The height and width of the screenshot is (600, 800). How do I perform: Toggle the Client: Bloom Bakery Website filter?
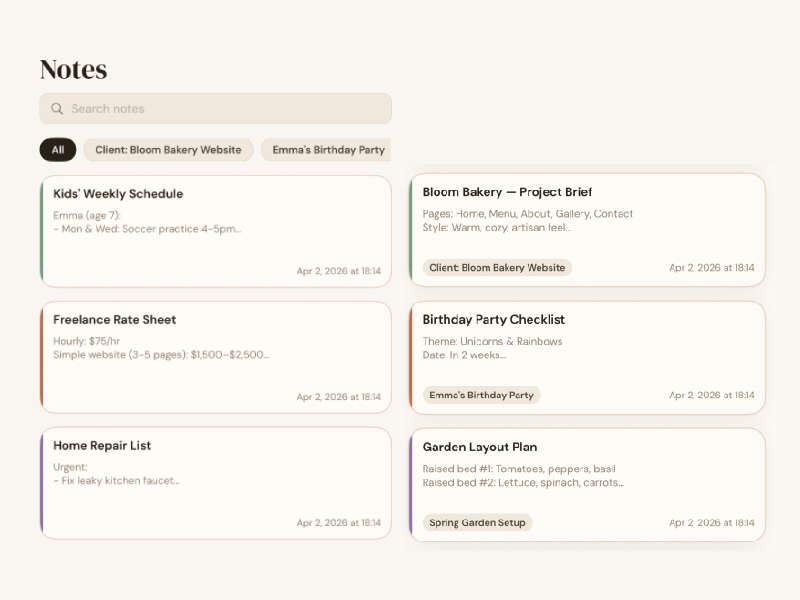pos(167,149)
